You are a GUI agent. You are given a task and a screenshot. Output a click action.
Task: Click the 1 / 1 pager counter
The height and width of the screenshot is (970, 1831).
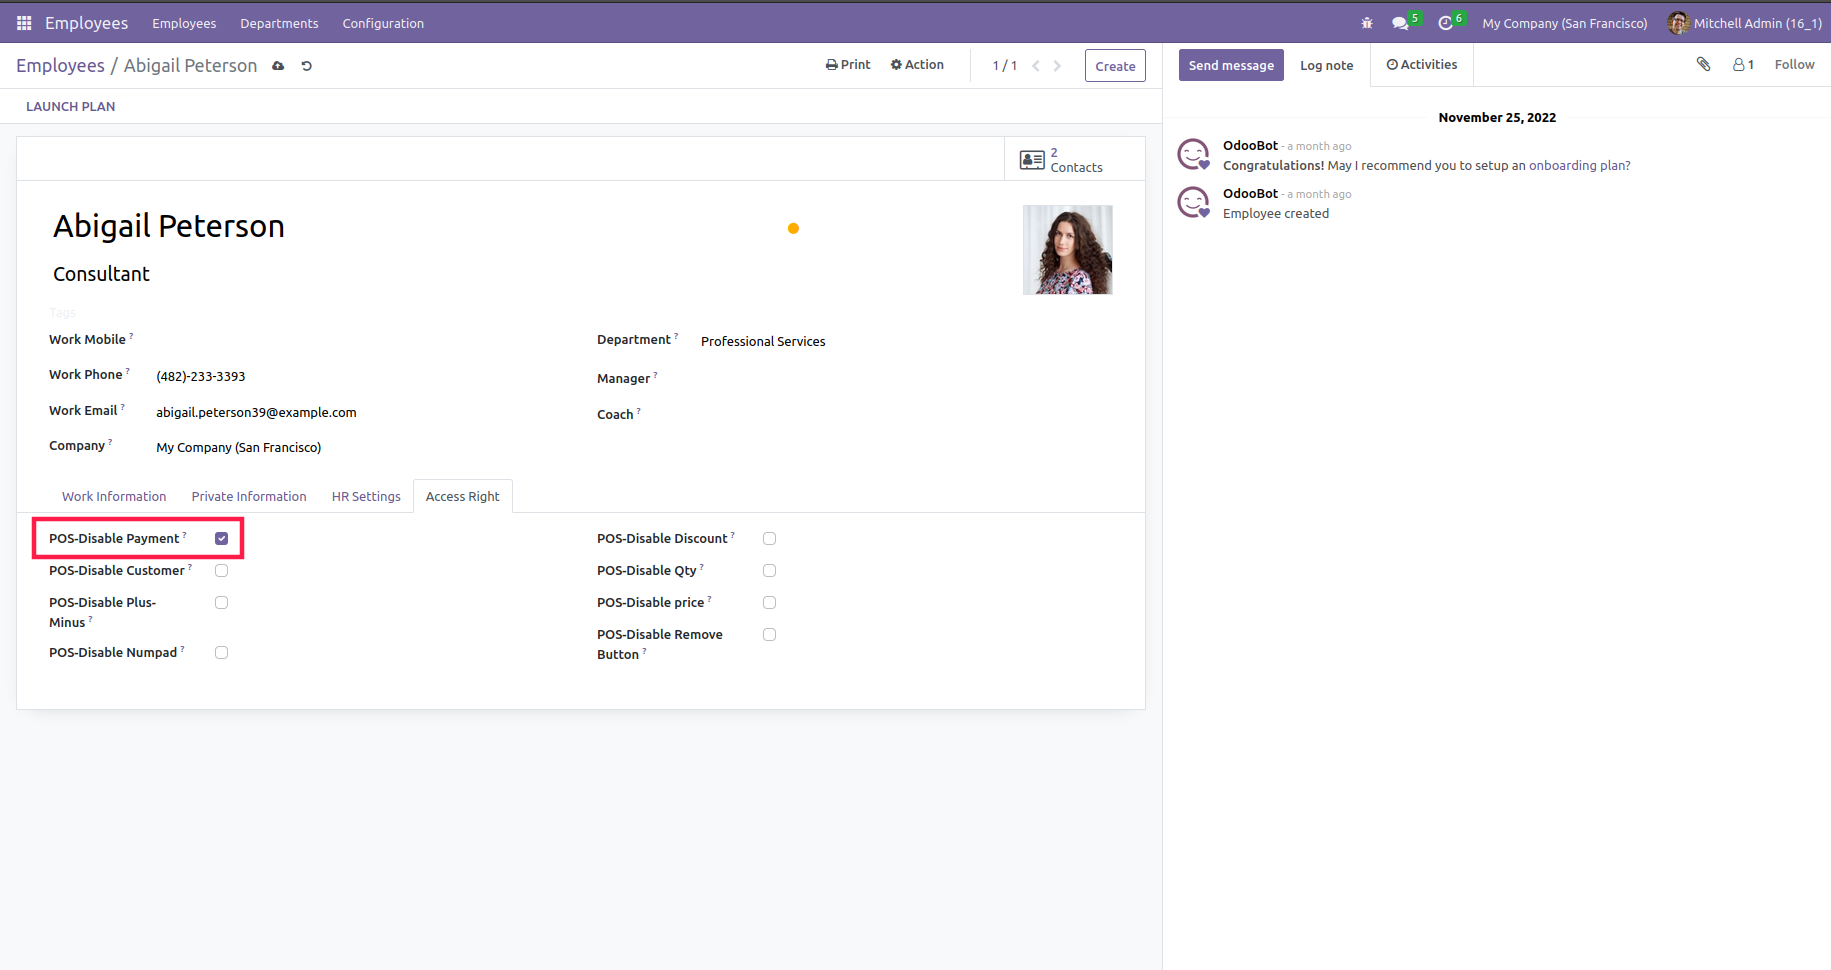(x=1004, y=66)
